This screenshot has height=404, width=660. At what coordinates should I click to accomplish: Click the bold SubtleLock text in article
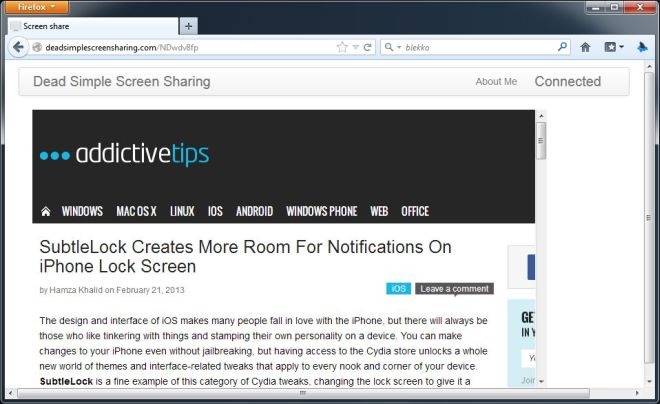(66, 382)
